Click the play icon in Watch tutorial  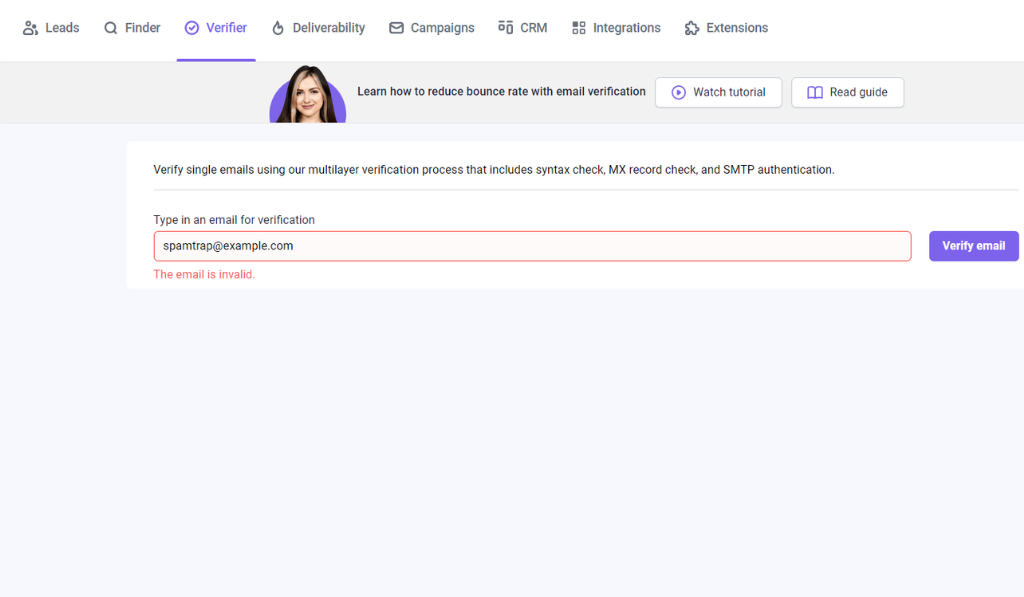coord(679,93)
